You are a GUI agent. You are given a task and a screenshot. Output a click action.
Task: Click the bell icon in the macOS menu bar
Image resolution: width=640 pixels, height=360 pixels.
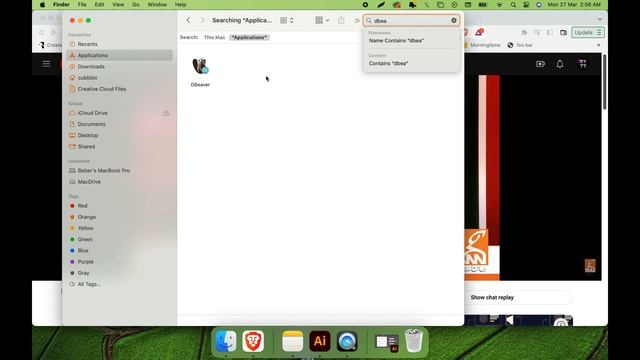coord(412,4)
